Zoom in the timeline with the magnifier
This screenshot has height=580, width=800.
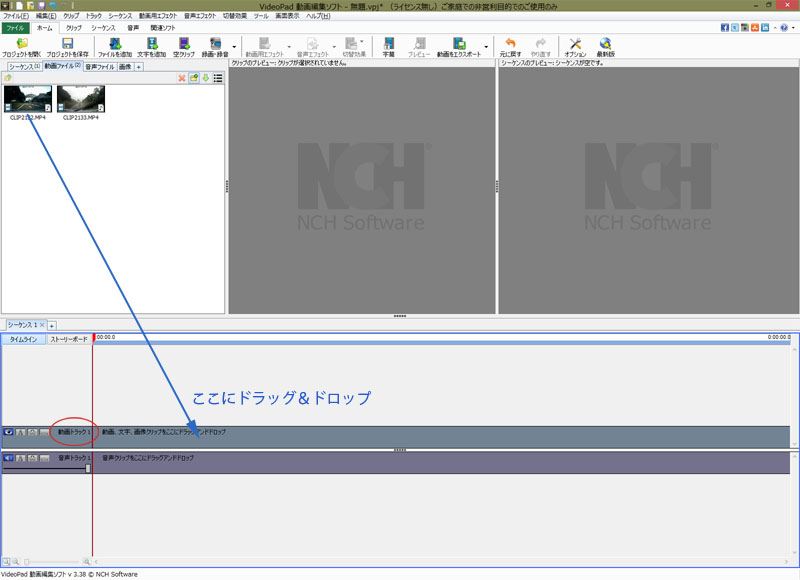pos(87,562)
